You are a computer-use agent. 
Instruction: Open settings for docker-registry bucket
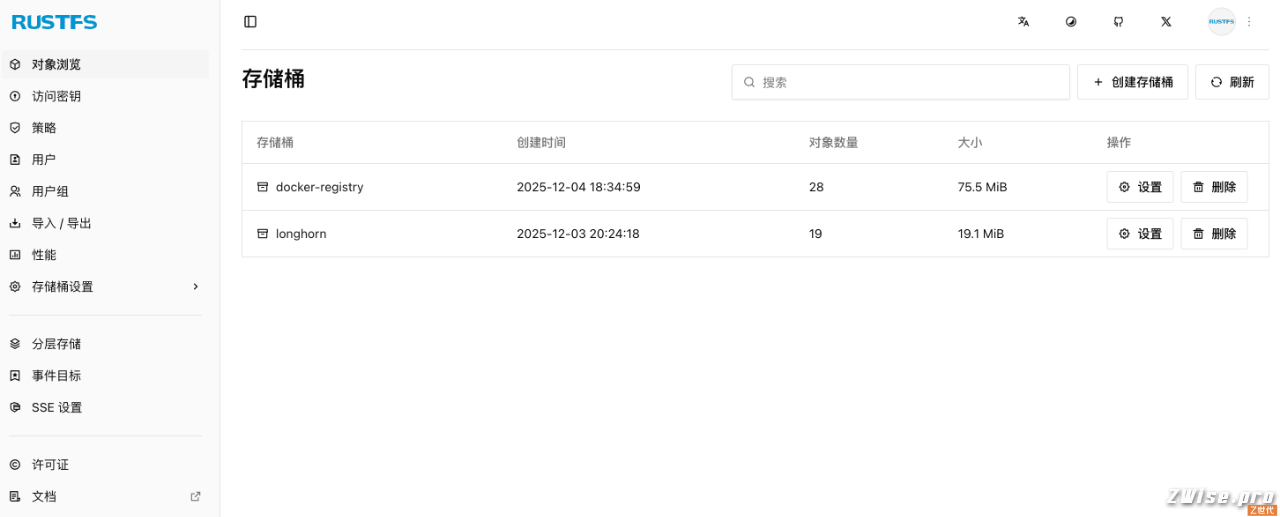(1139, 187)
